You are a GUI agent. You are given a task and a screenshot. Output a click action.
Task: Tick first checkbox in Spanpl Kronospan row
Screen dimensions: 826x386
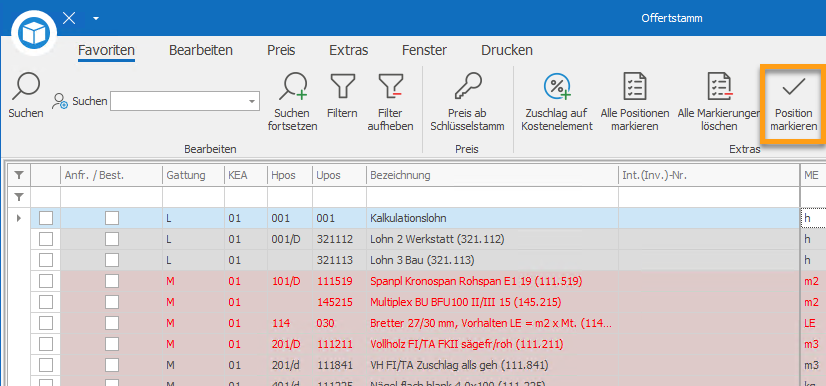click(x=46, y=281)
